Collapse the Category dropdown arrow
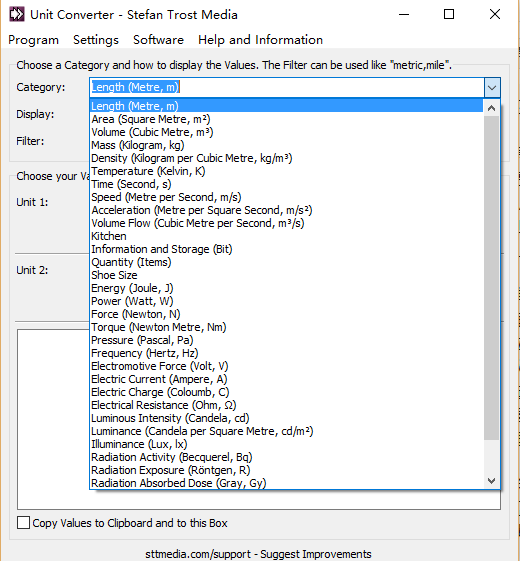Screen dimensions: 520x561 click(492, 87)
